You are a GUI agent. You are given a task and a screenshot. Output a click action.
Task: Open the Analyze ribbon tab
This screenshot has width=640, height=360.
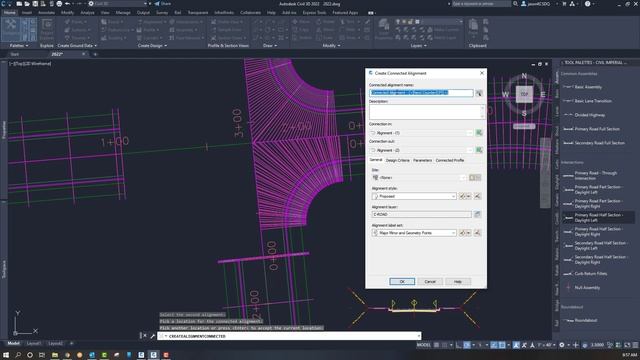[x=87, y=13]
